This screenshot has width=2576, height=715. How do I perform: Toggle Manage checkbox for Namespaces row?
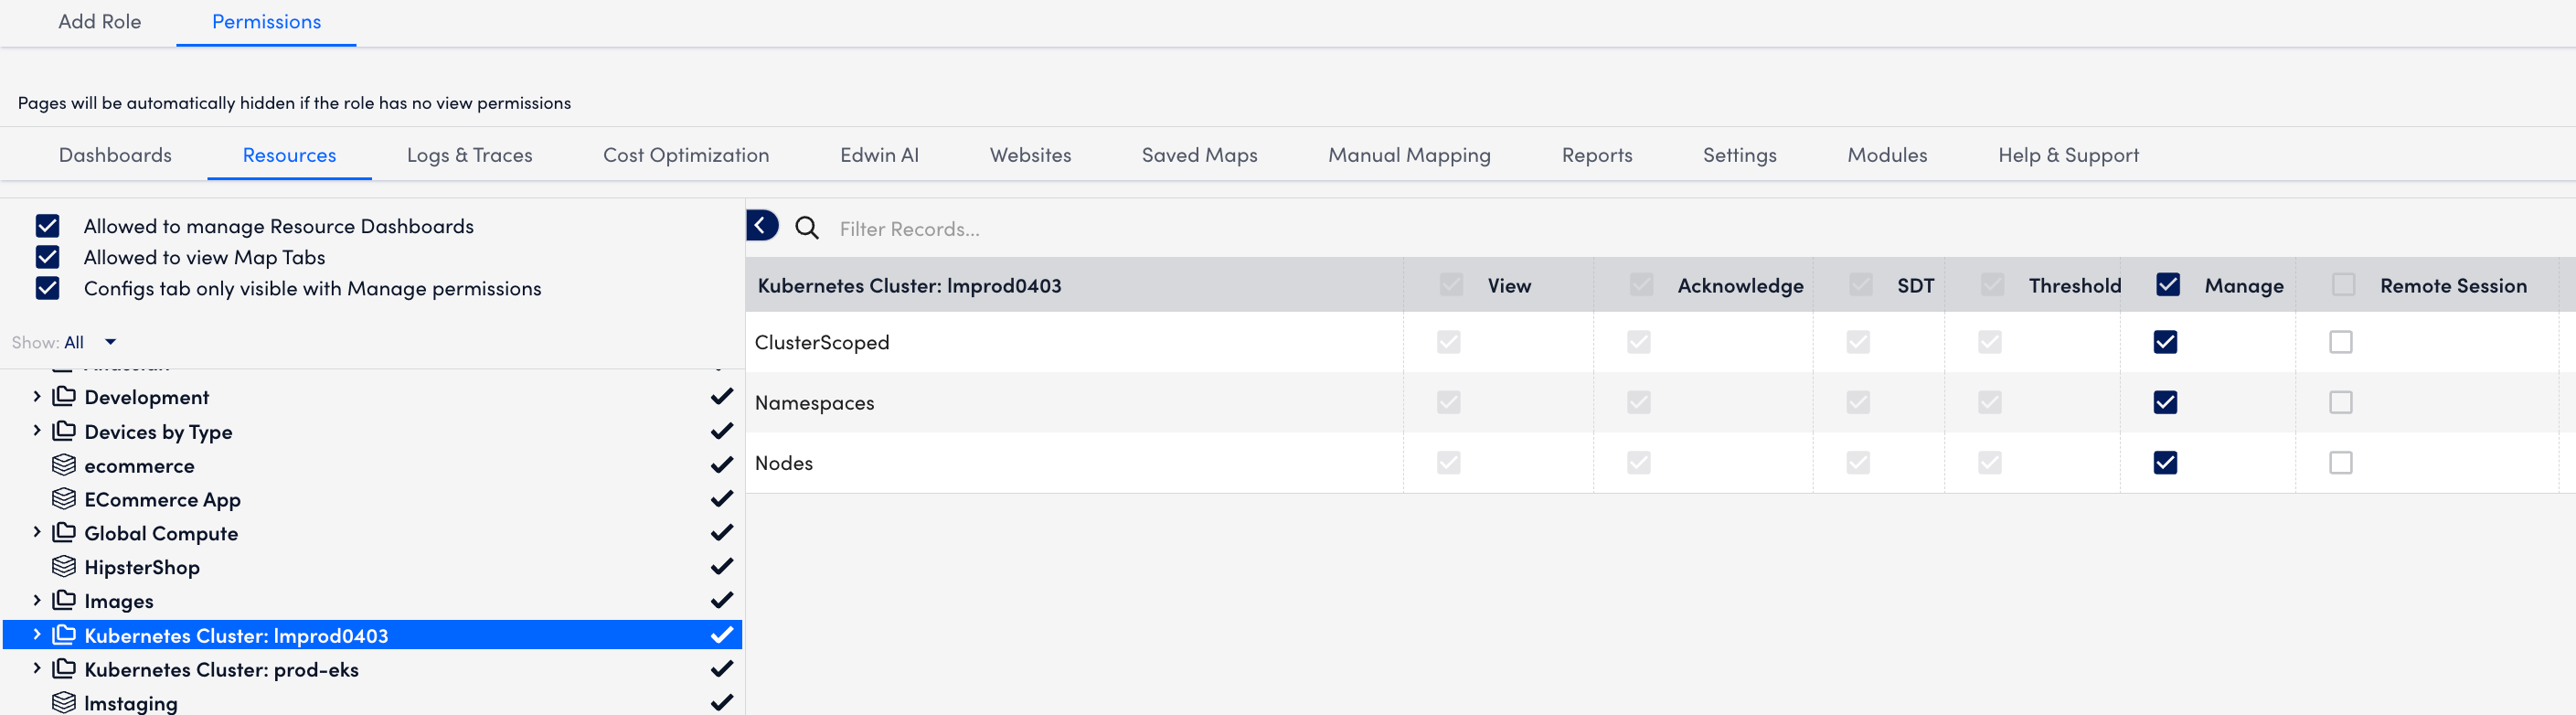point(2165,403)
